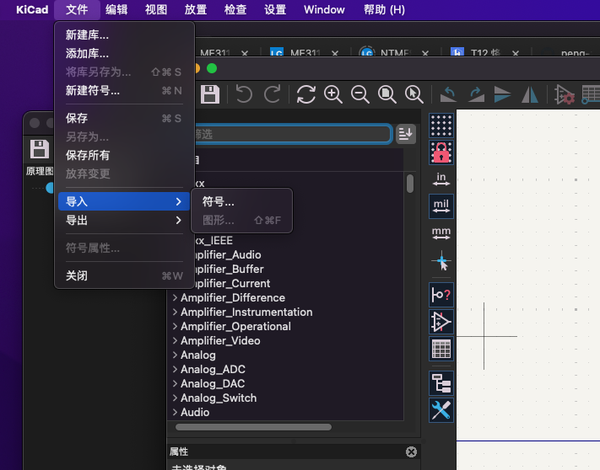Click the Rotate clockwise icon
This screenshot has height=470, width=600.
(476, 94)
